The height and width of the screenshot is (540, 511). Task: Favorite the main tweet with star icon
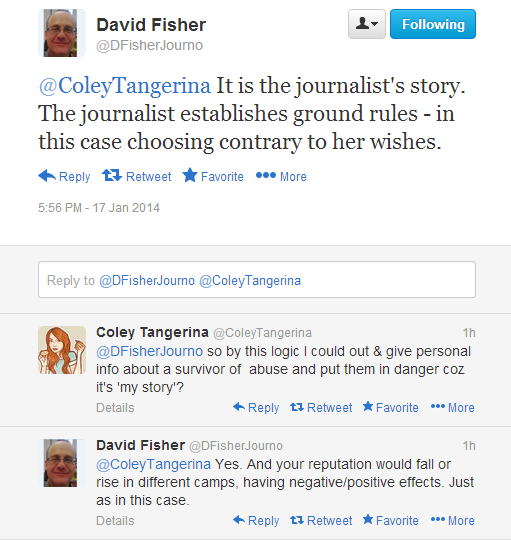pos(213,176)
